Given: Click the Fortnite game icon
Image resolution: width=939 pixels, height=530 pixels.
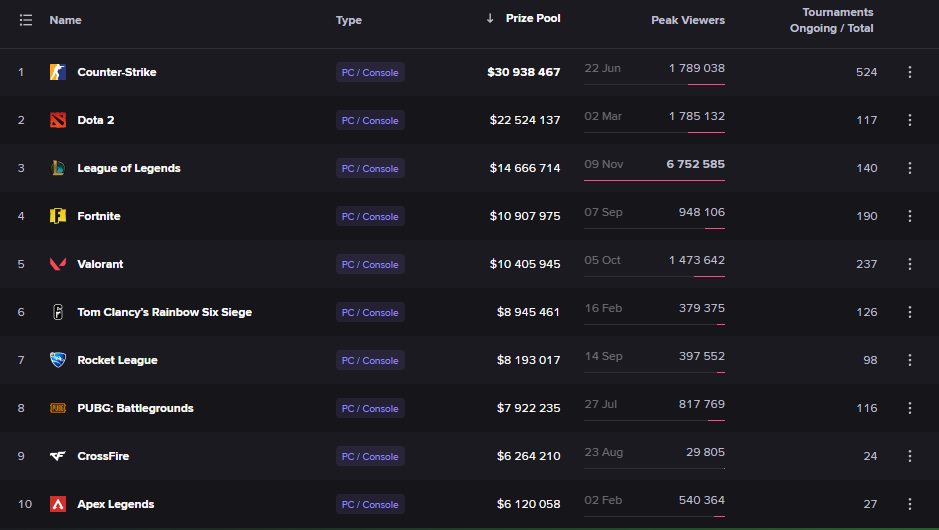Looking at the screenshot, I should click(58, 216).
